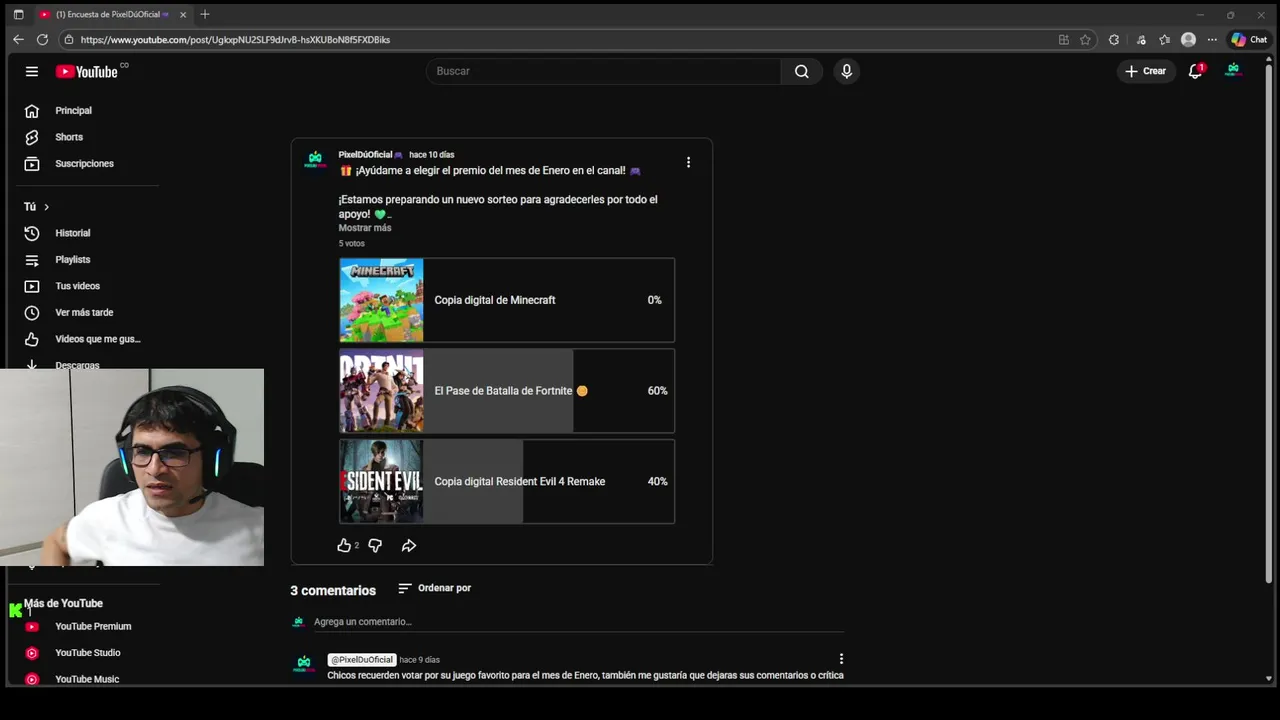Click the Resident Evil poll thumbnail
Screen dimensions: 1280x720
click(381, 481)
